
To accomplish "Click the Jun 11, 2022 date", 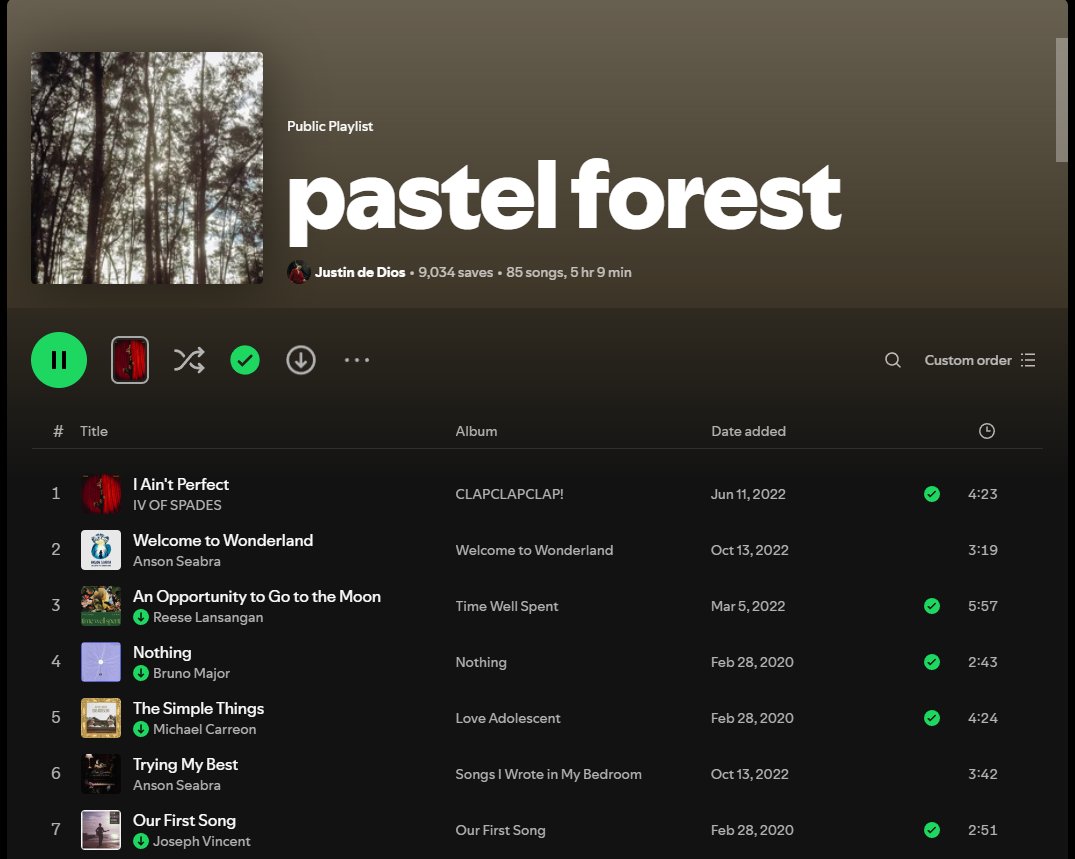I will pos(748,494).
